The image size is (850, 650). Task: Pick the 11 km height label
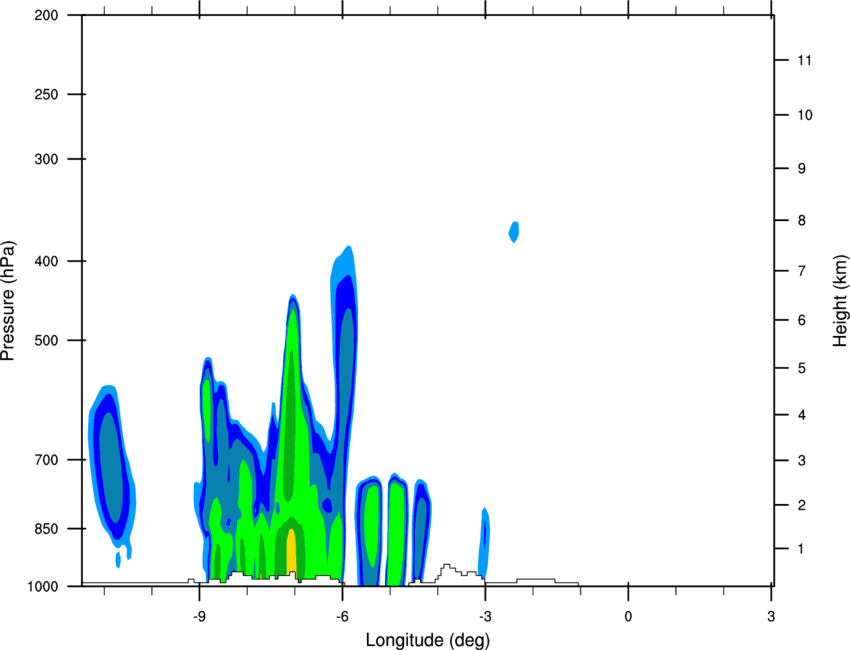point(804,60)
